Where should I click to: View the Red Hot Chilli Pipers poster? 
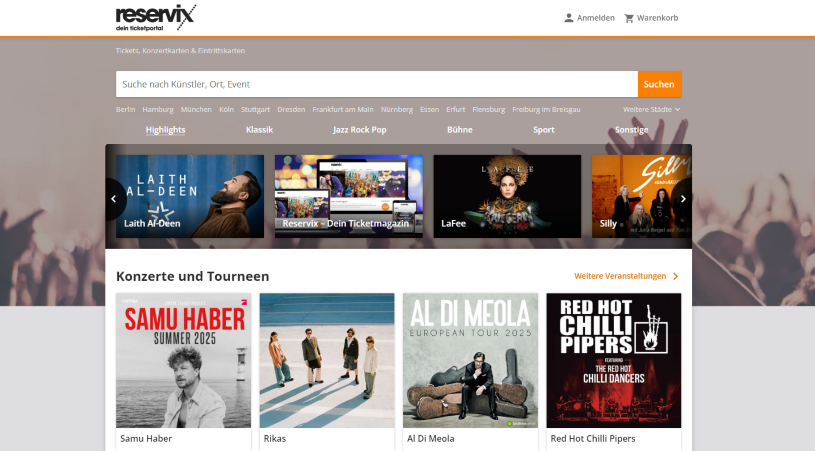(613, 360)
